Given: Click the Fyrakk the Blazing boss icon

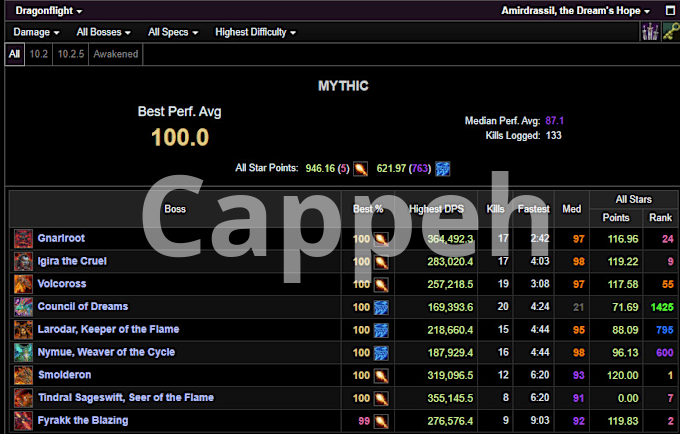Looking at the screenshot, I should (23, 420).
